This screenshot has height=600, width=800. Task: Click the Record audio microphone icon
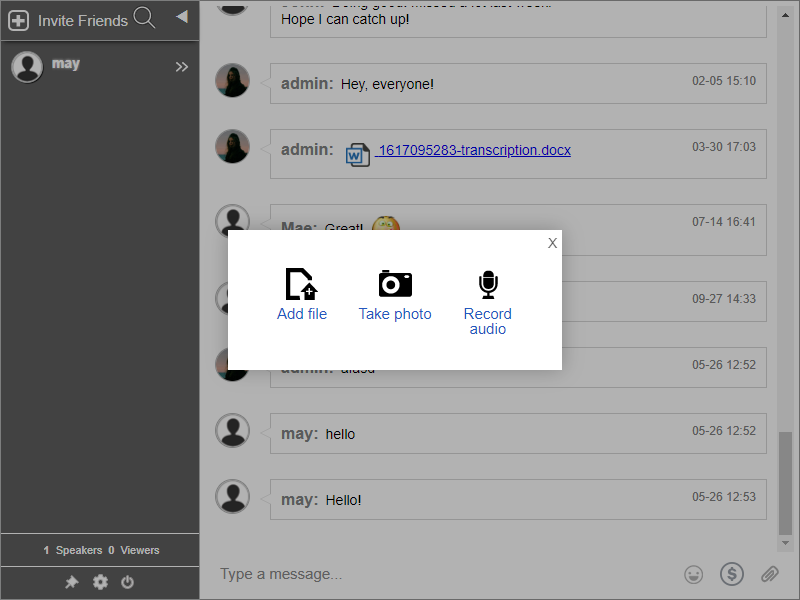point(488,283)
